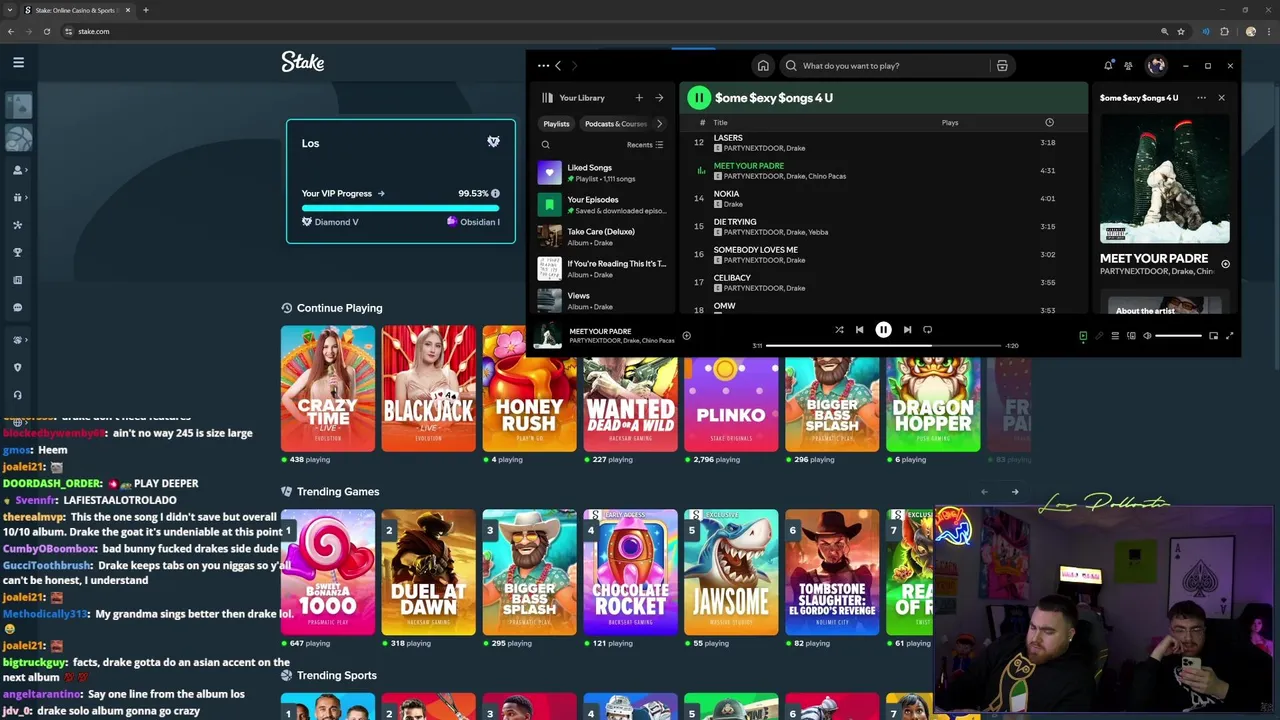Skip to next track
The image size is (1280, 720).
click(x=907, y=330)
